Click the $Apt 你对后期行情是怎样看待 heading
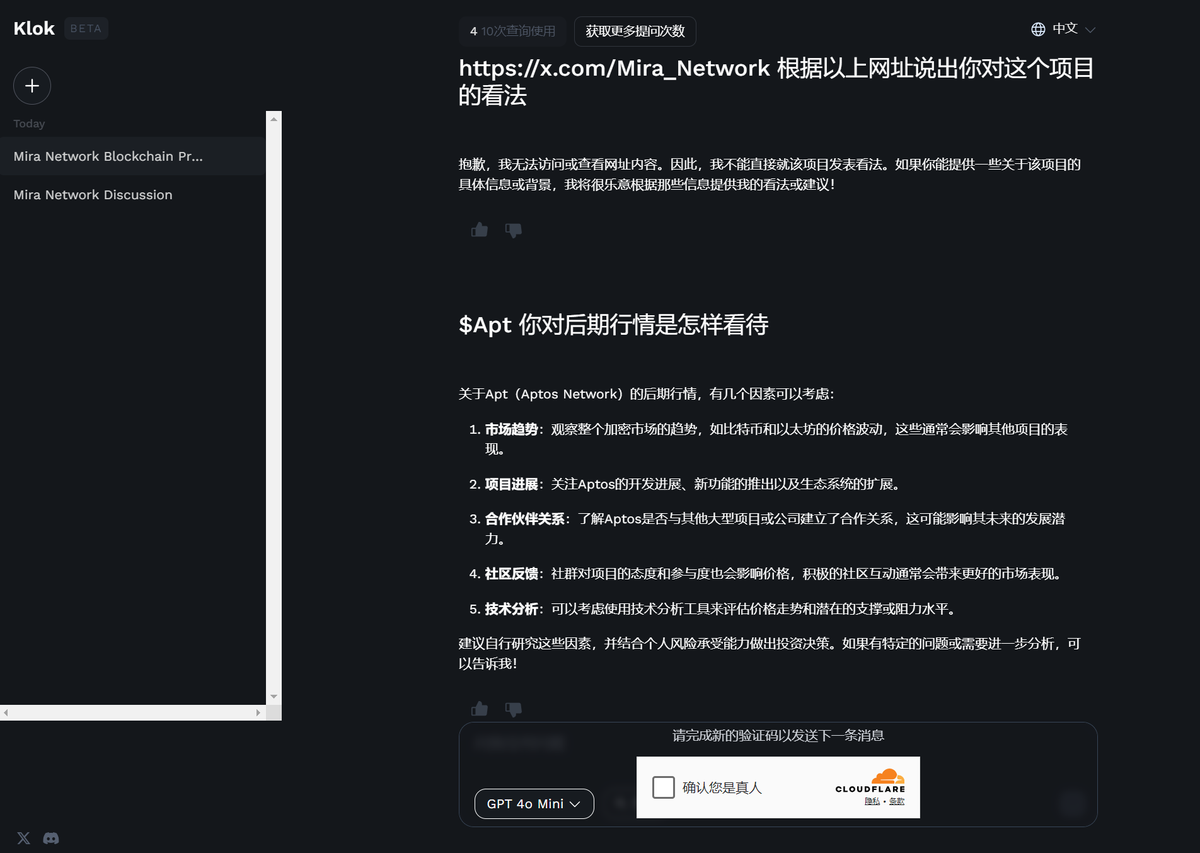The width and height of the screenshot is (1200, 853). click(x=613, y=325)
